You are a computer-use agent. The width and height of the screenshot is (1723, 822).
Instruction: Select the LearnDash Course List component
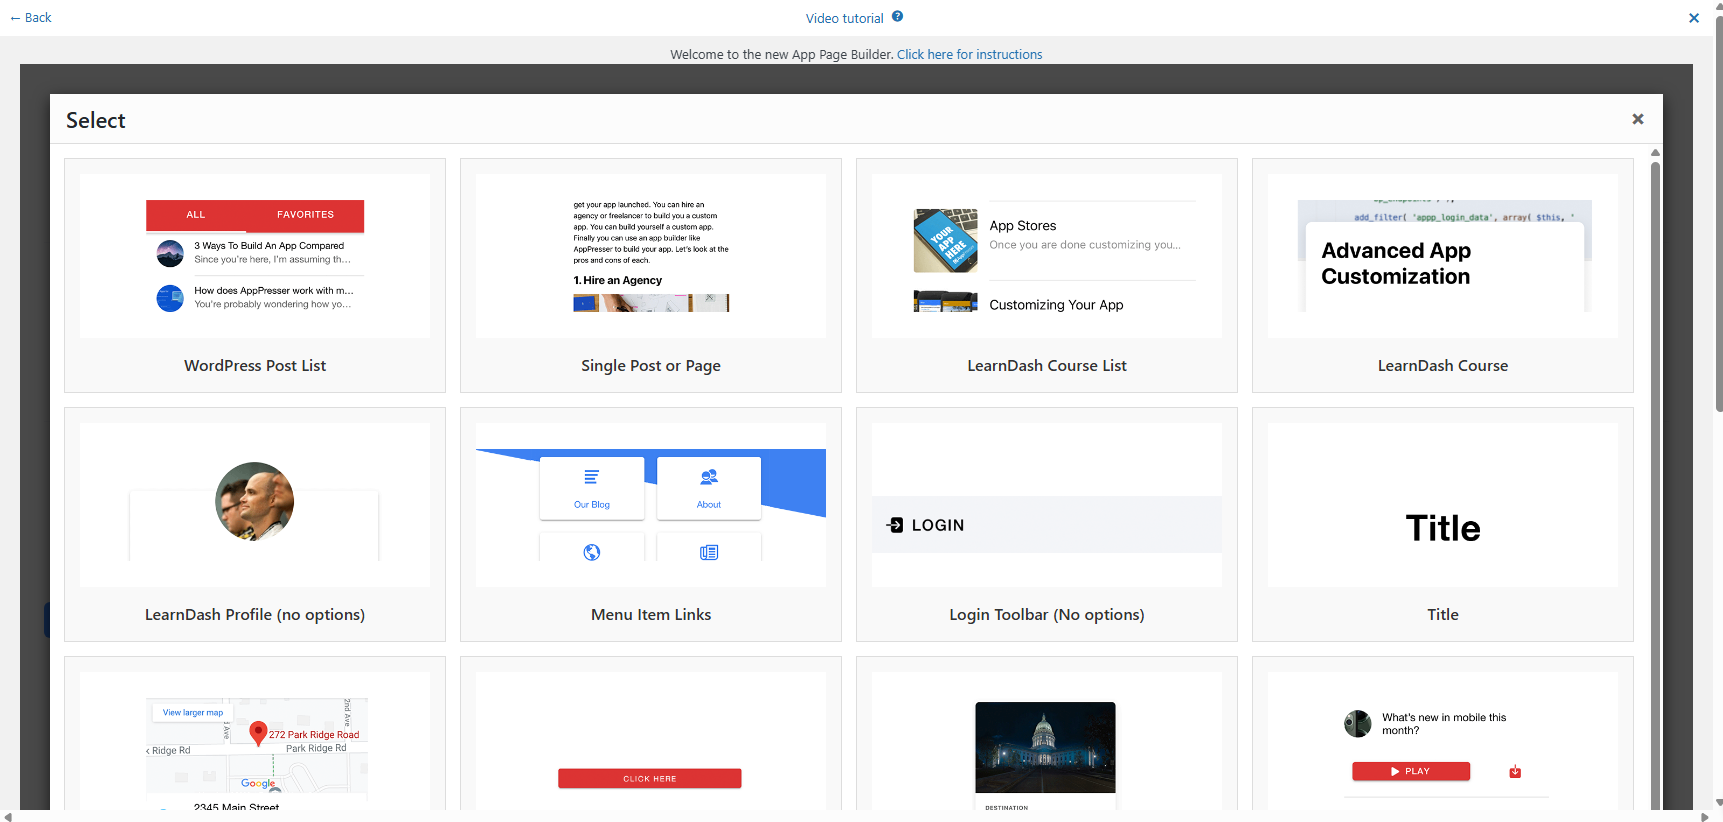pos(1047,275)
